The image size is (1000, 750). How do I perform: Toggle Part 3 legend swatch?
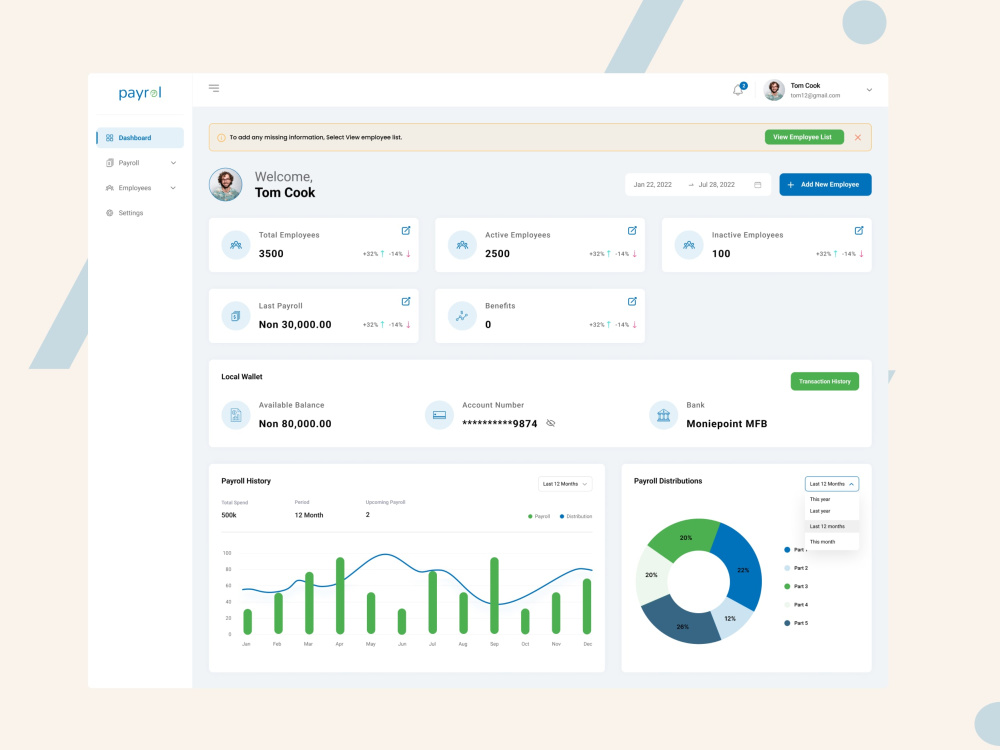coord(787,587)
